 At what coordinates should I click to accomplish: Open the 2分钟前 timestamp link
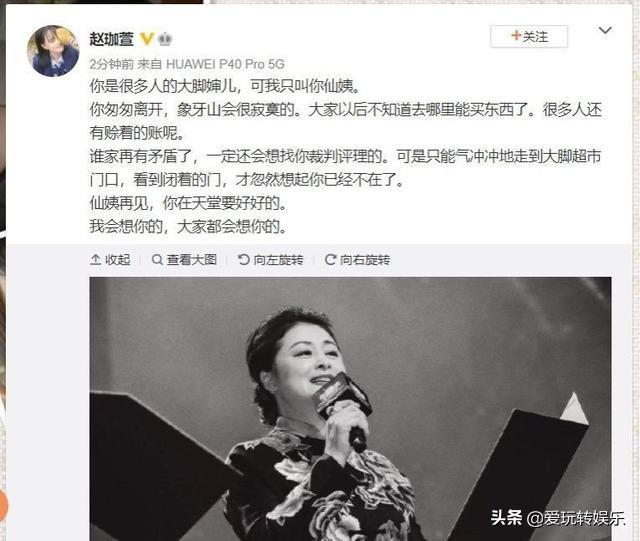tap(111, 64)
